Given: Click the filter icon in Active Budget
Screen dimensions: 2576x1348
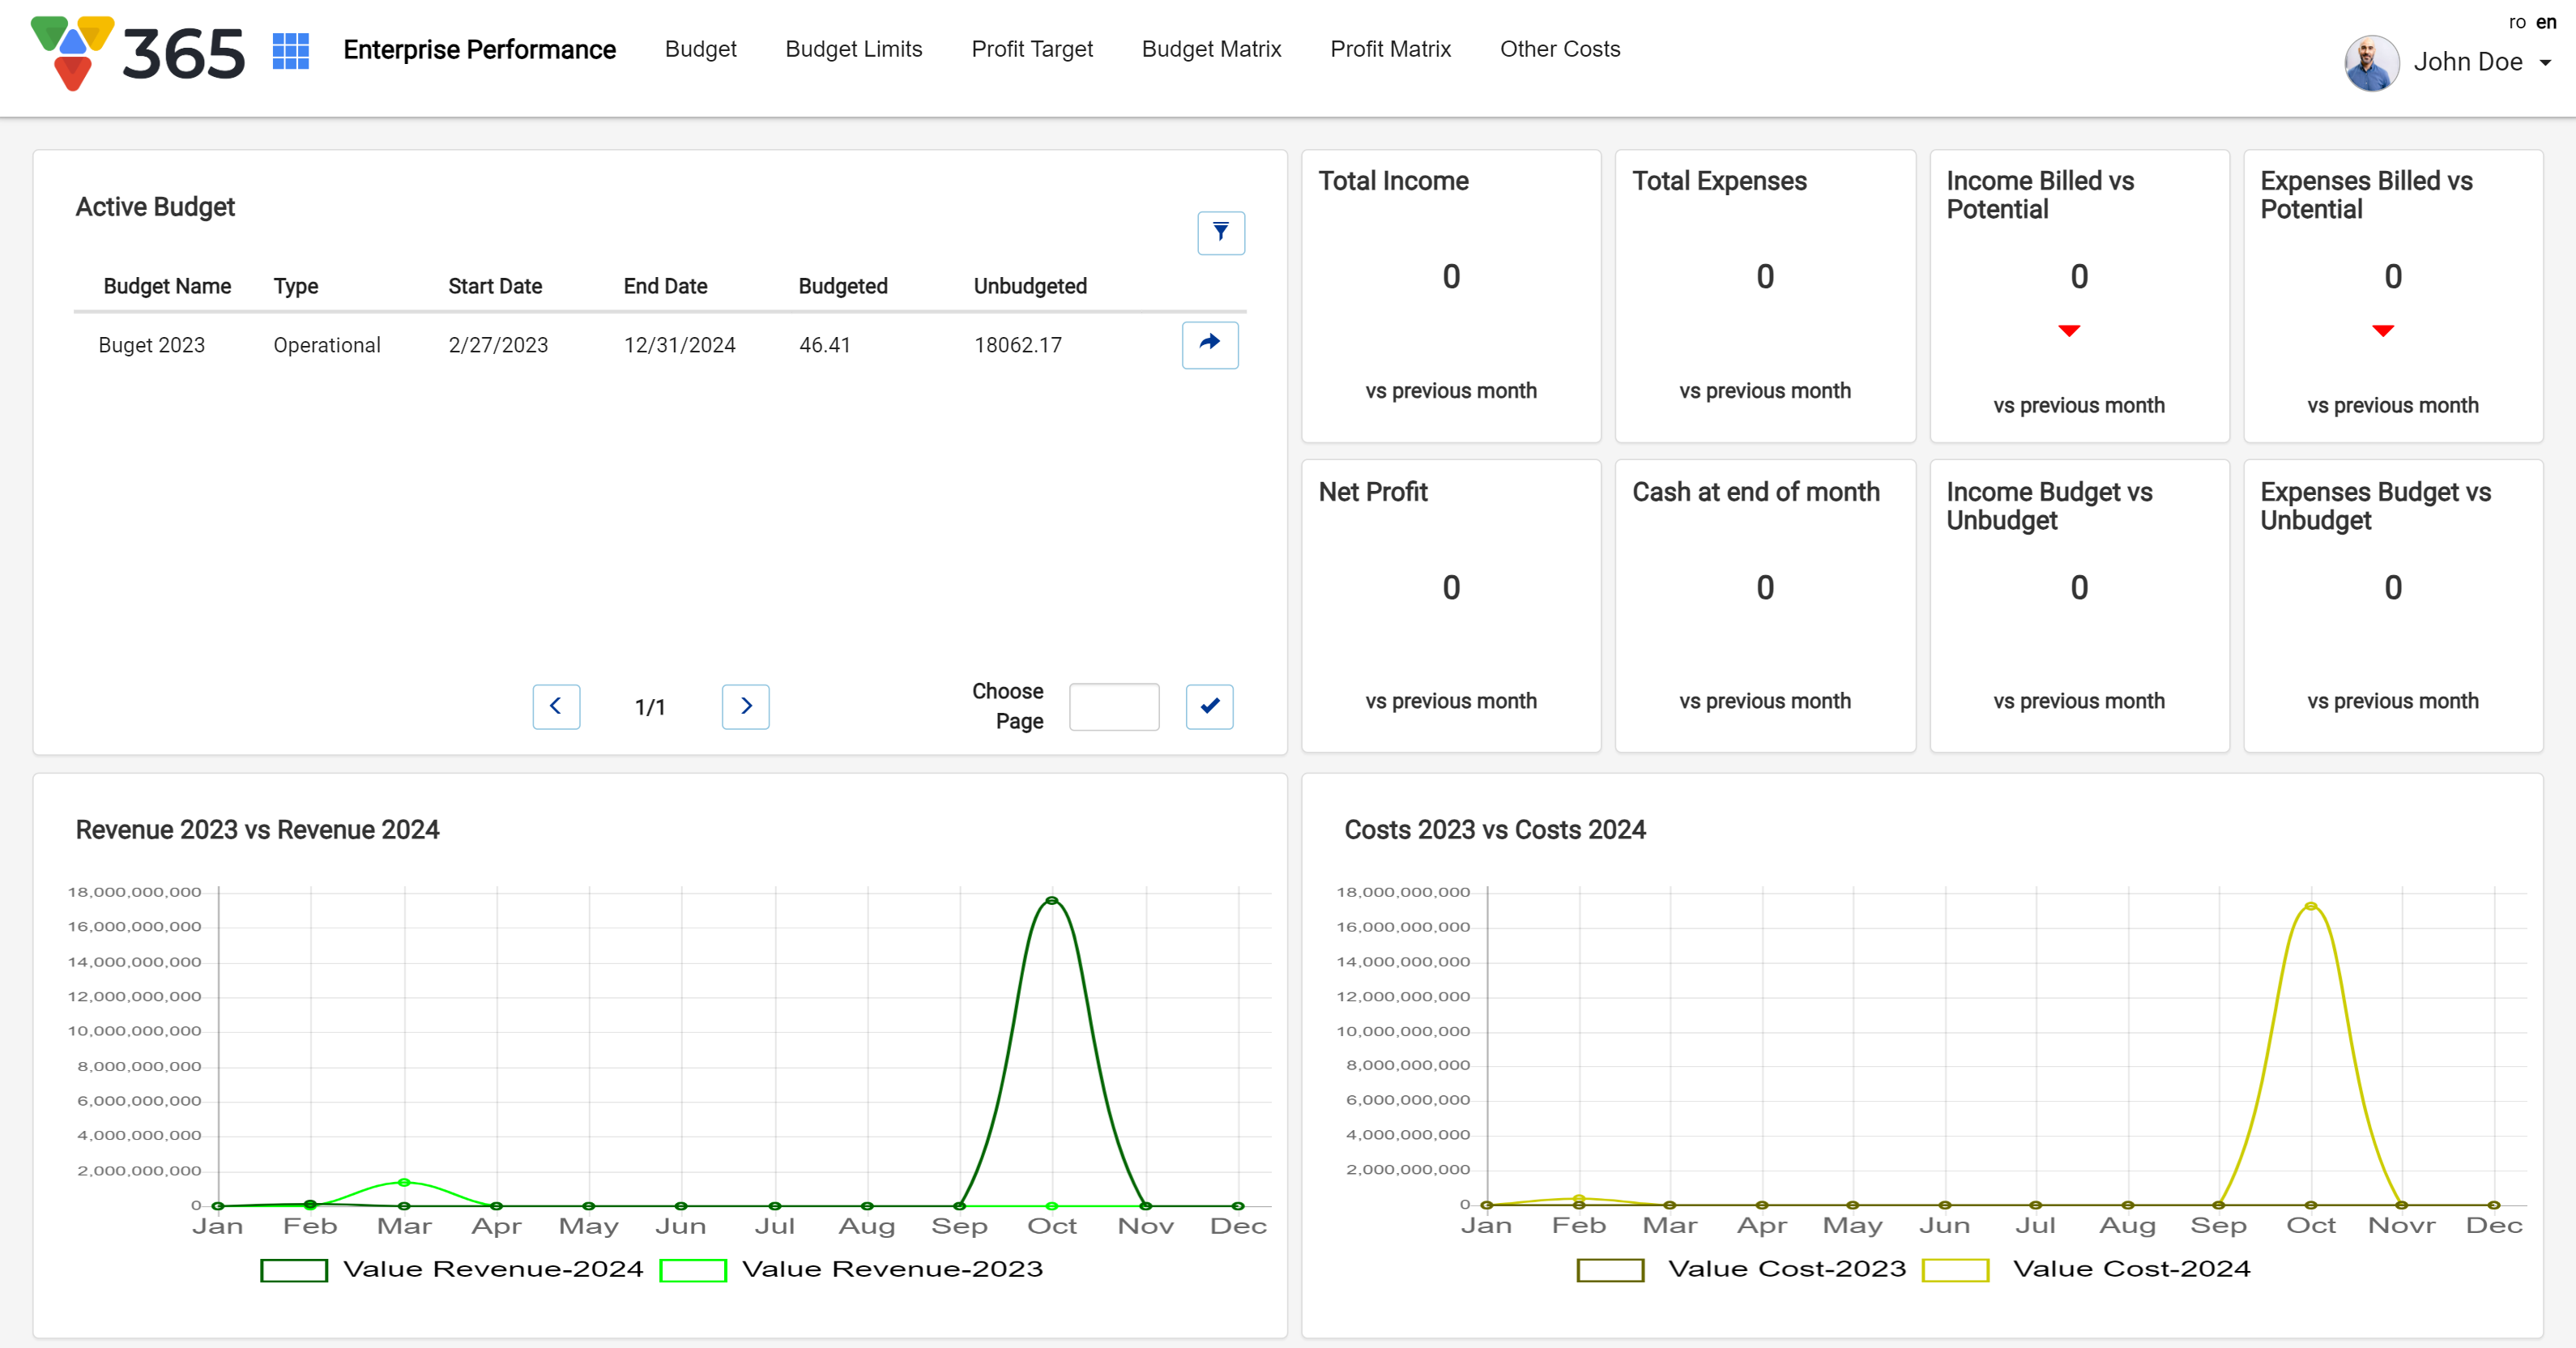Looking at the screenshot, I should click(1220, 233).
